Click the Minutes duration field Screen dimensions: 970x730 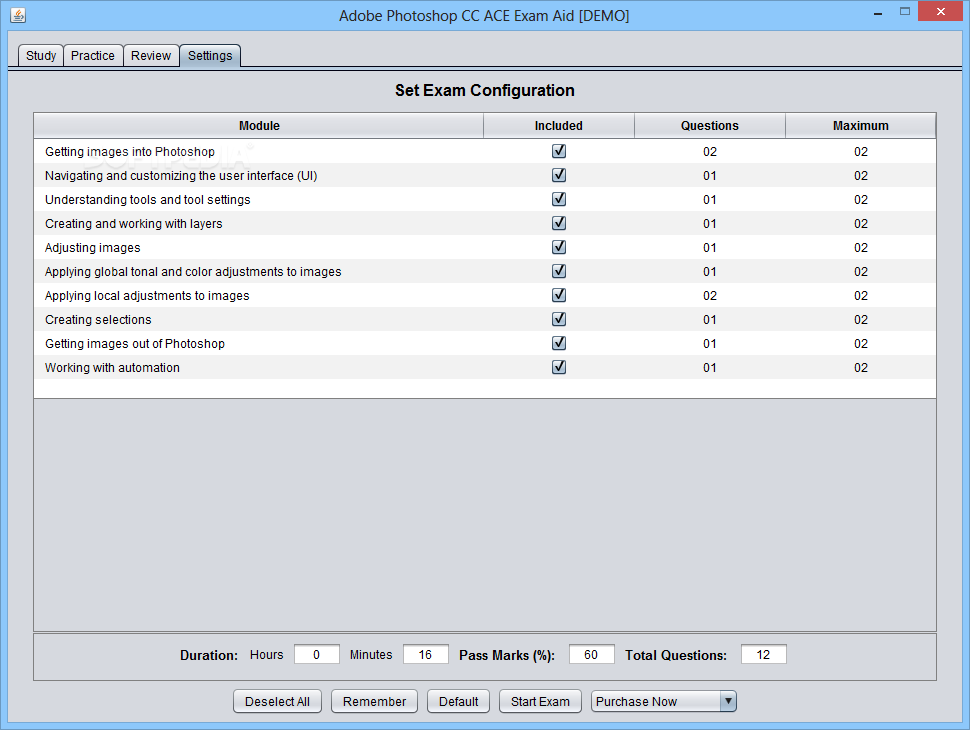pyautogui.click(x=426, y=655)
